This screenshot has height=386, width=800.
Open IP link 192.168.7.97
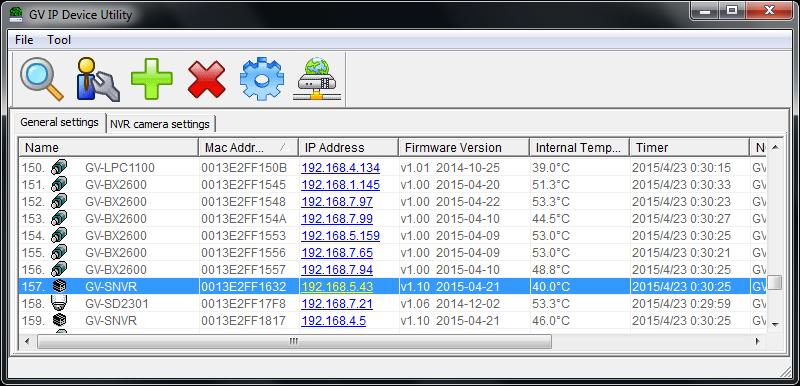click(x=337, y=201)
